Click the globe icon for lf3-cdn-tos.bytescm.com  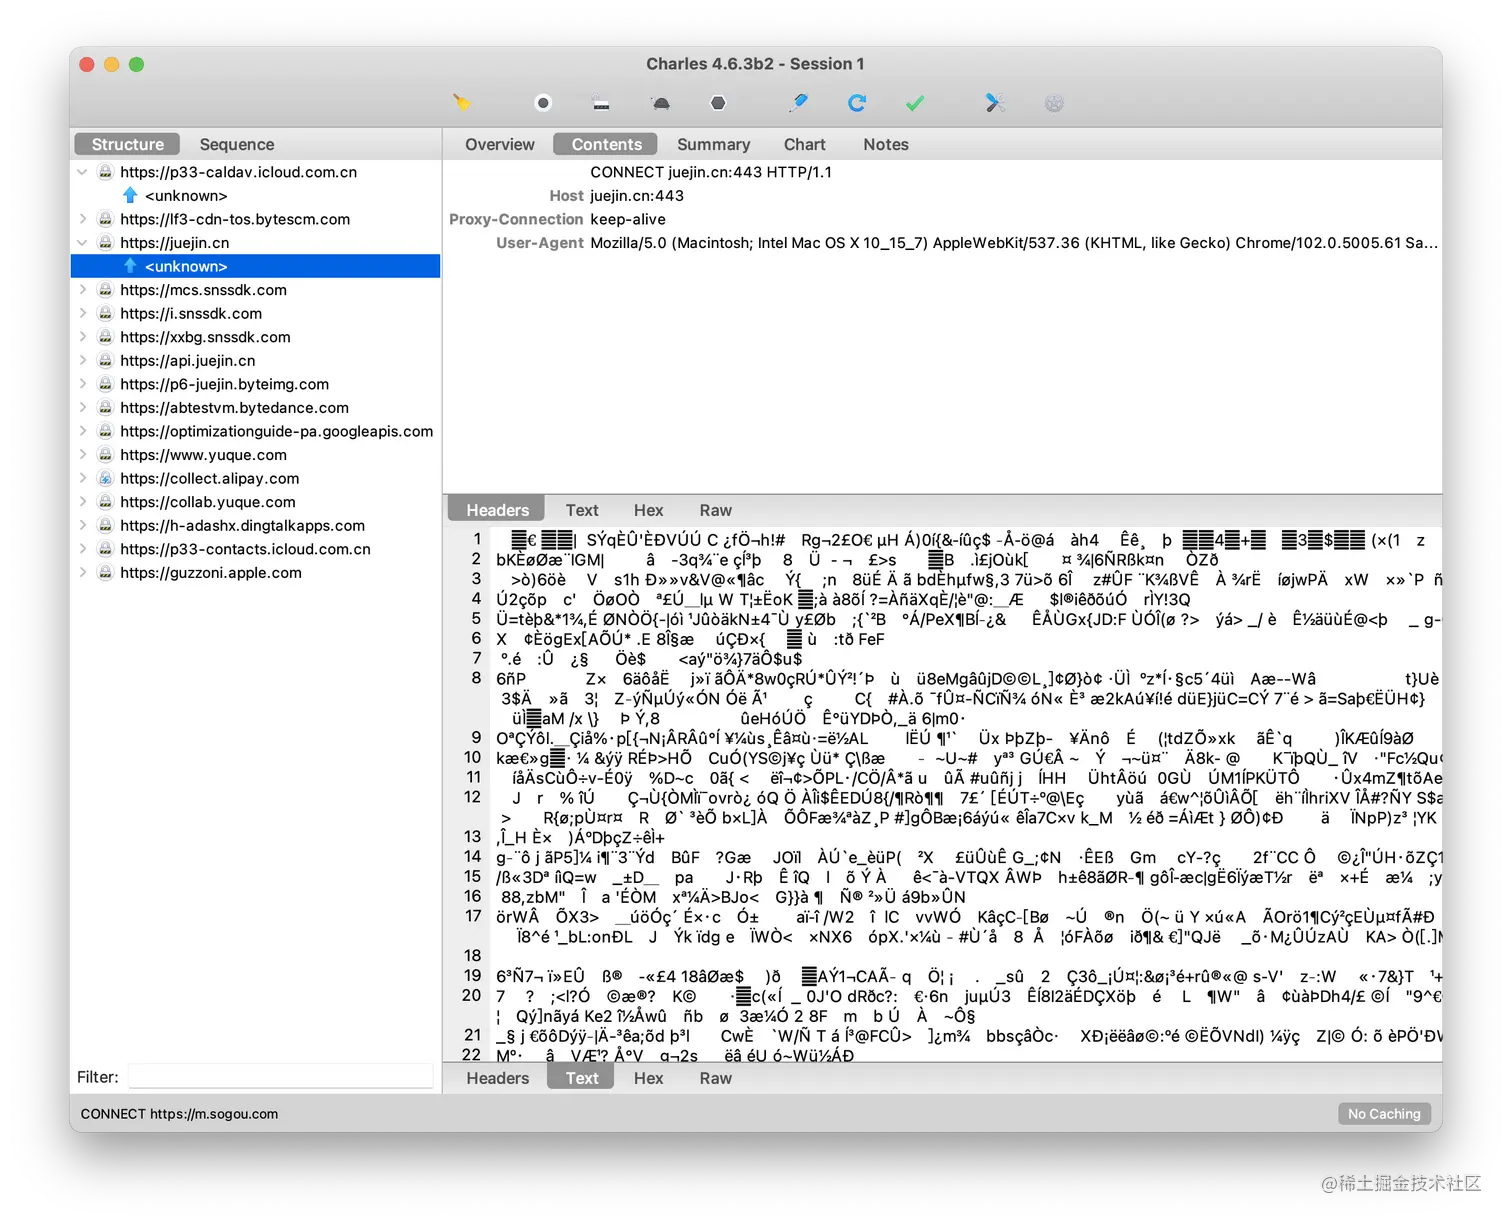coord(105,219)
